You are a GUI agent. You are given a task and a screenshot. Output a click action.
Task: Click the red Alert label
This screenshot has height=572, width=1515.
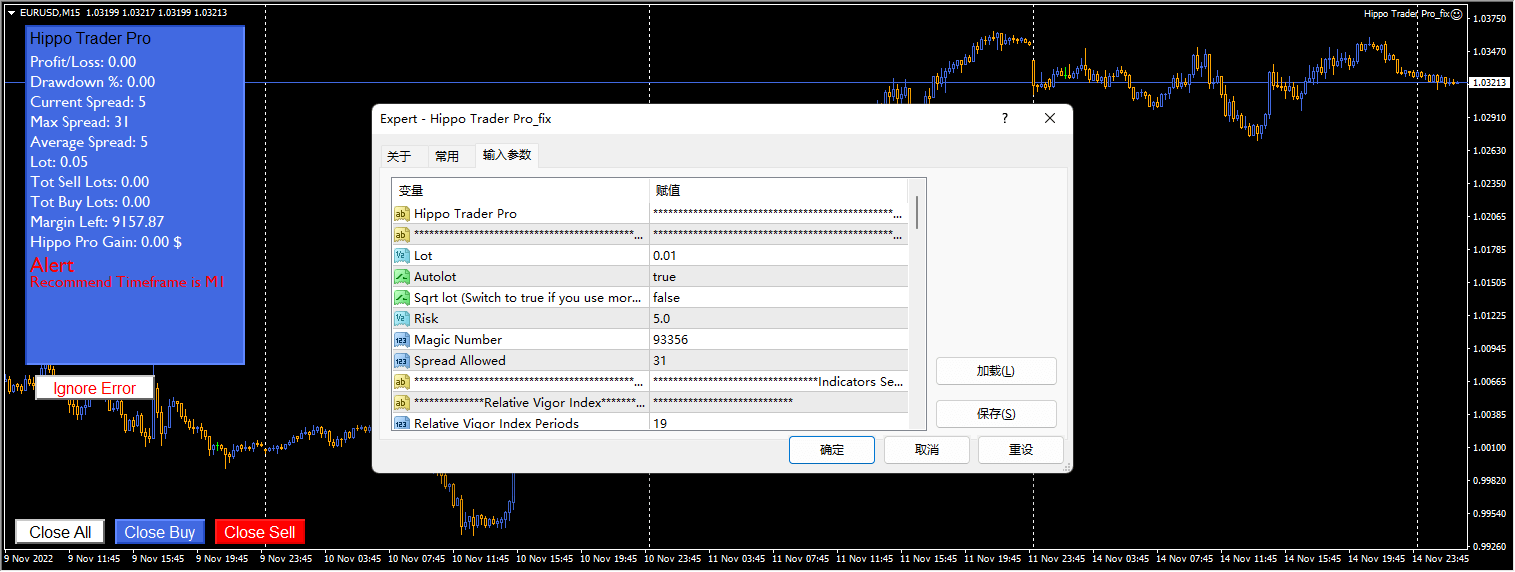52,265
